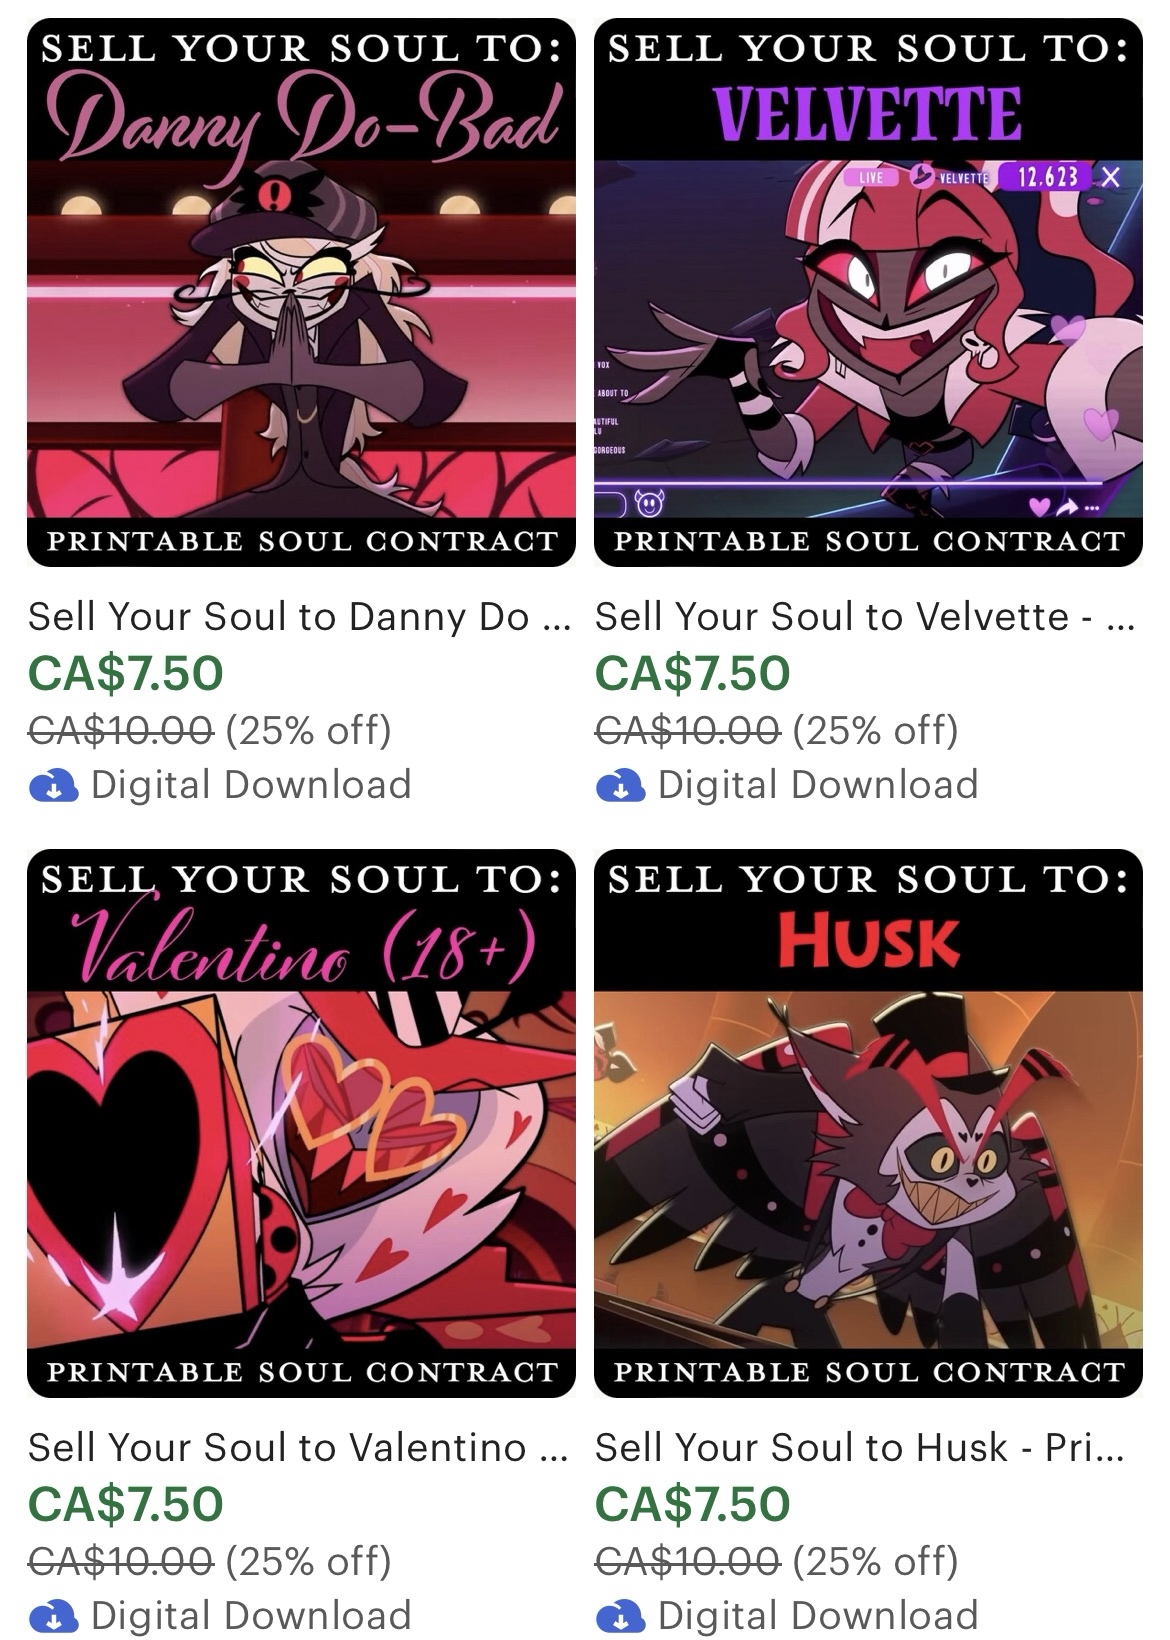This screenshot has width=1170, height=1640.
Task: Click the Valentino digital download cloud icon
Action: [x=54, y=1617]
